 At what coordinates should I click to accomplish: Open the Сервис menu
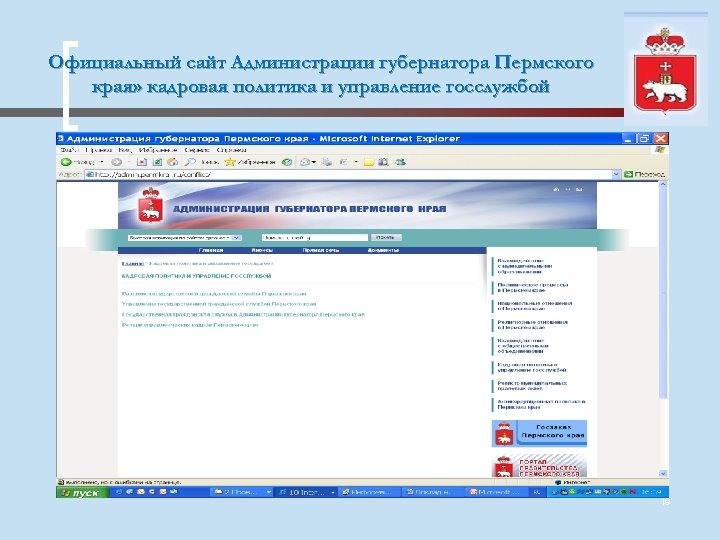(x=197, y=150)
